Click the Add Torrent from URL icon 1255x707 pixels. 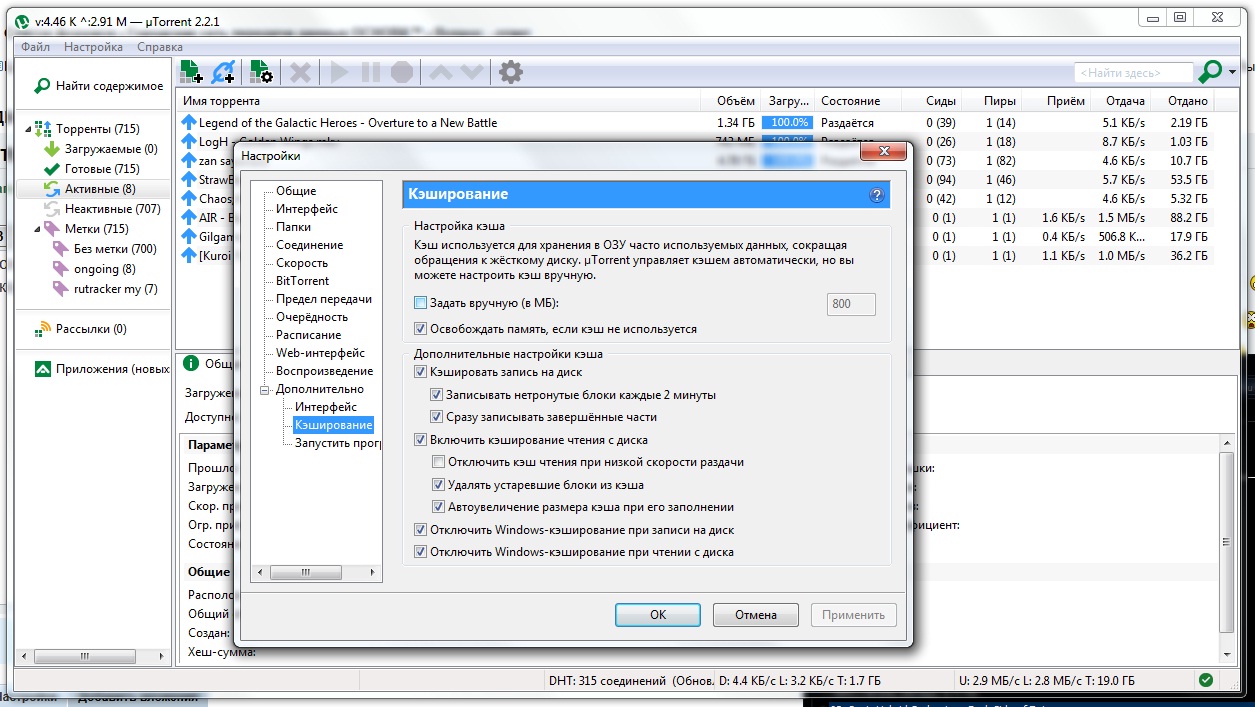coord(224,72)
